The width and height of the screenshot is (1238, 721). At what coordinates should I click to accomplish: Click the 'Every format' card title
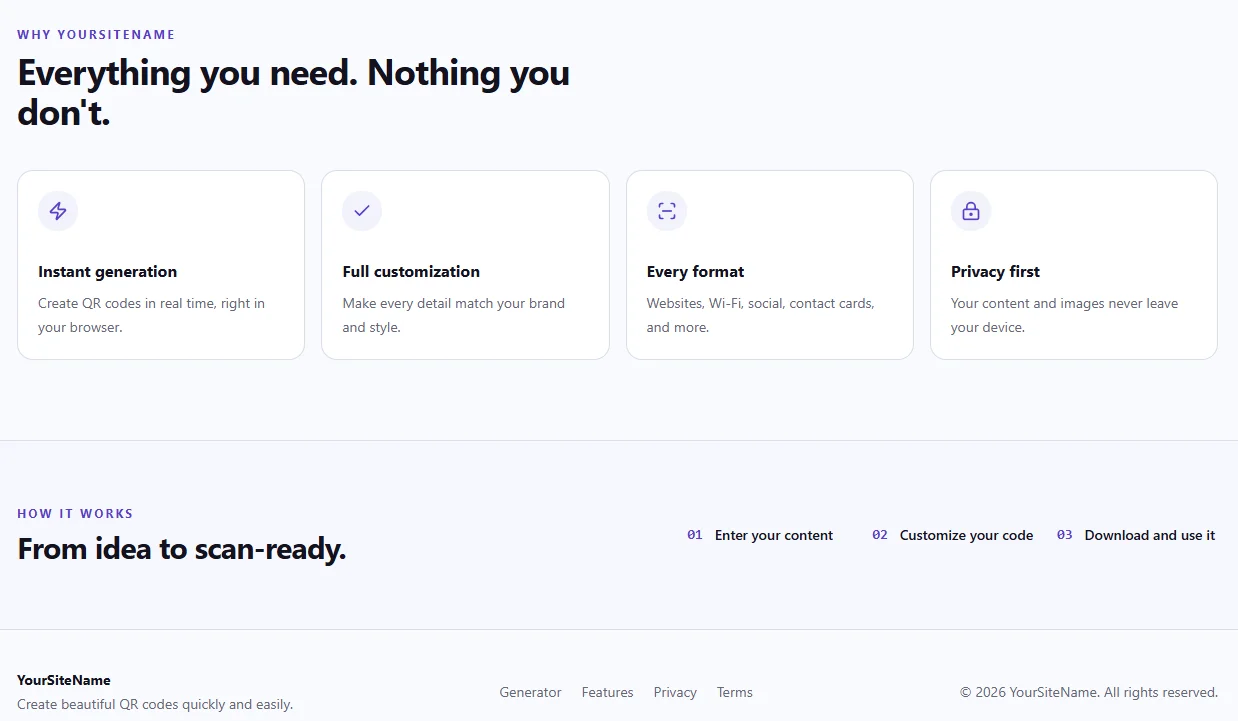click(695, 271)
